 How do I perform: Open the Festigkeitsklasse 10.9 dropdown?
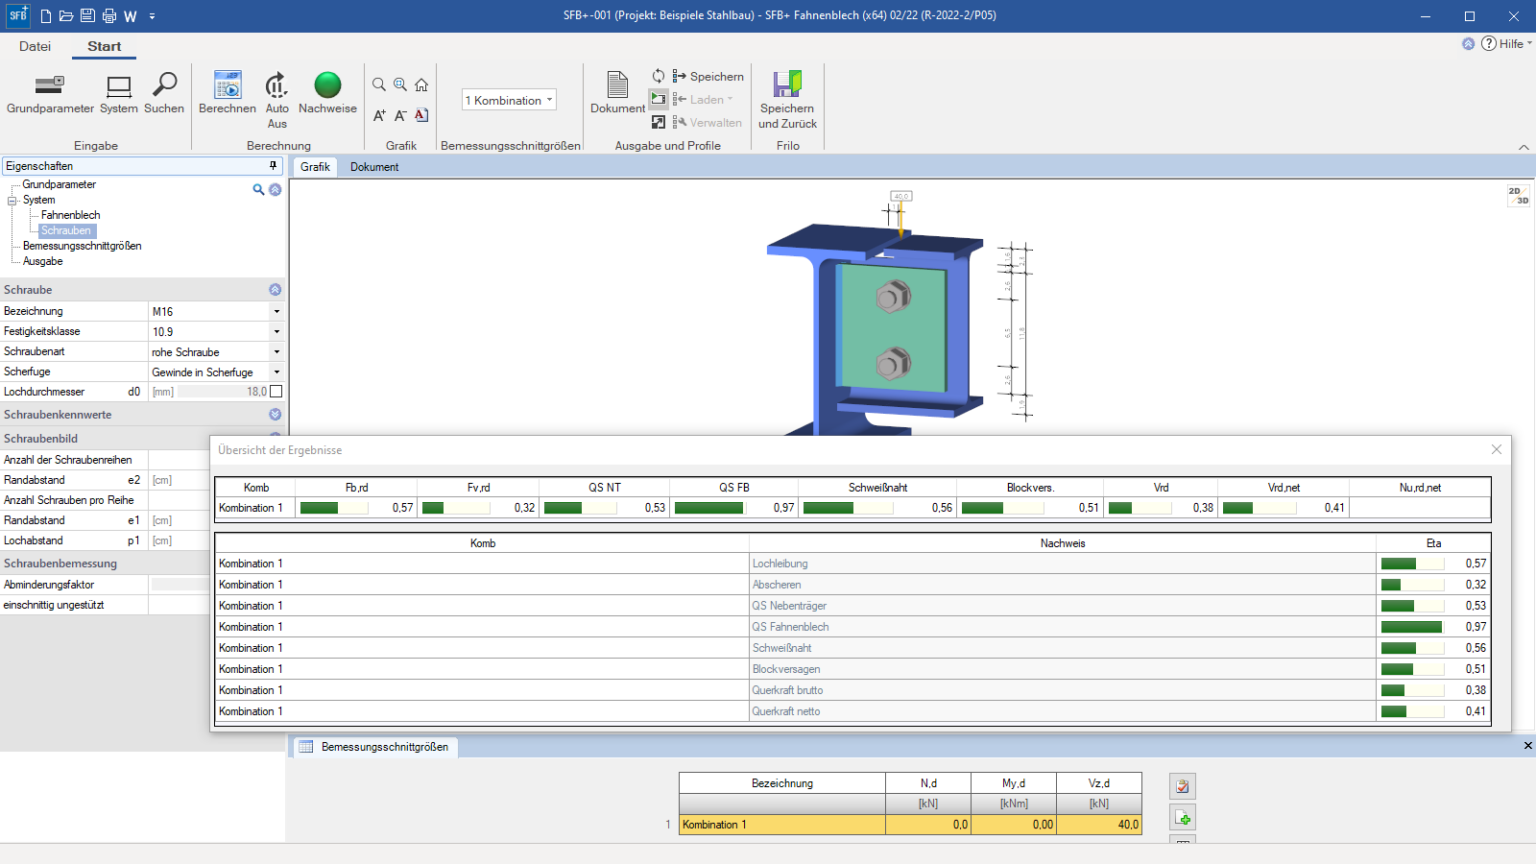click(277, 332)
